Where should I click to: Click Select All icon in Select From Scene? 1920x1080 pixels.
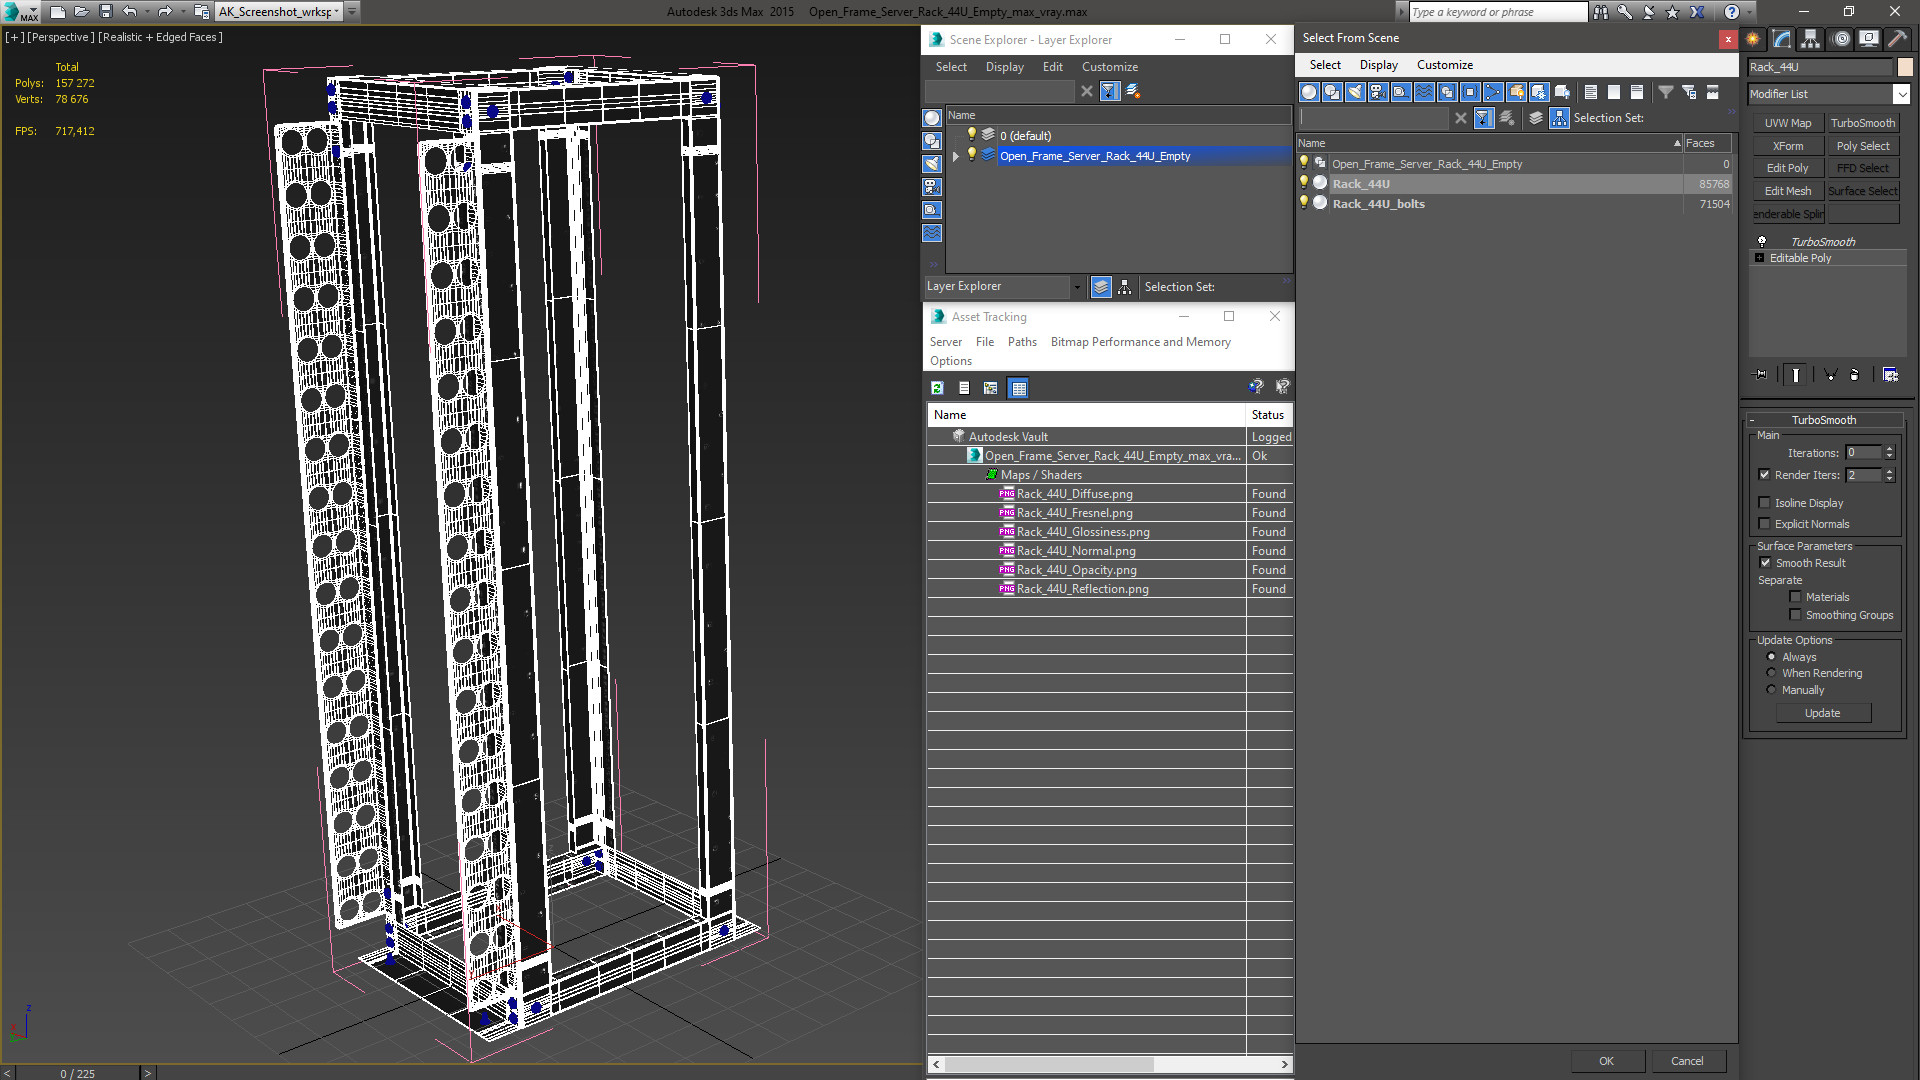click(x=1591, y=92)
